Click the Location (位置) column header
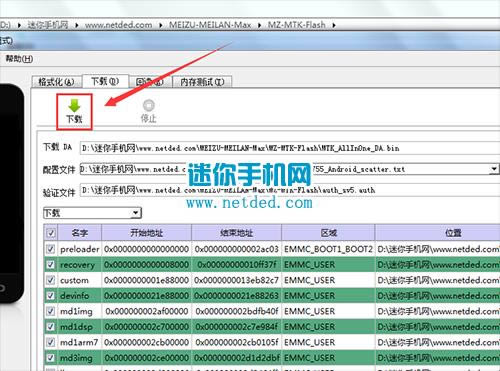The height and width of the screenshot is (371, 500). 438,233
